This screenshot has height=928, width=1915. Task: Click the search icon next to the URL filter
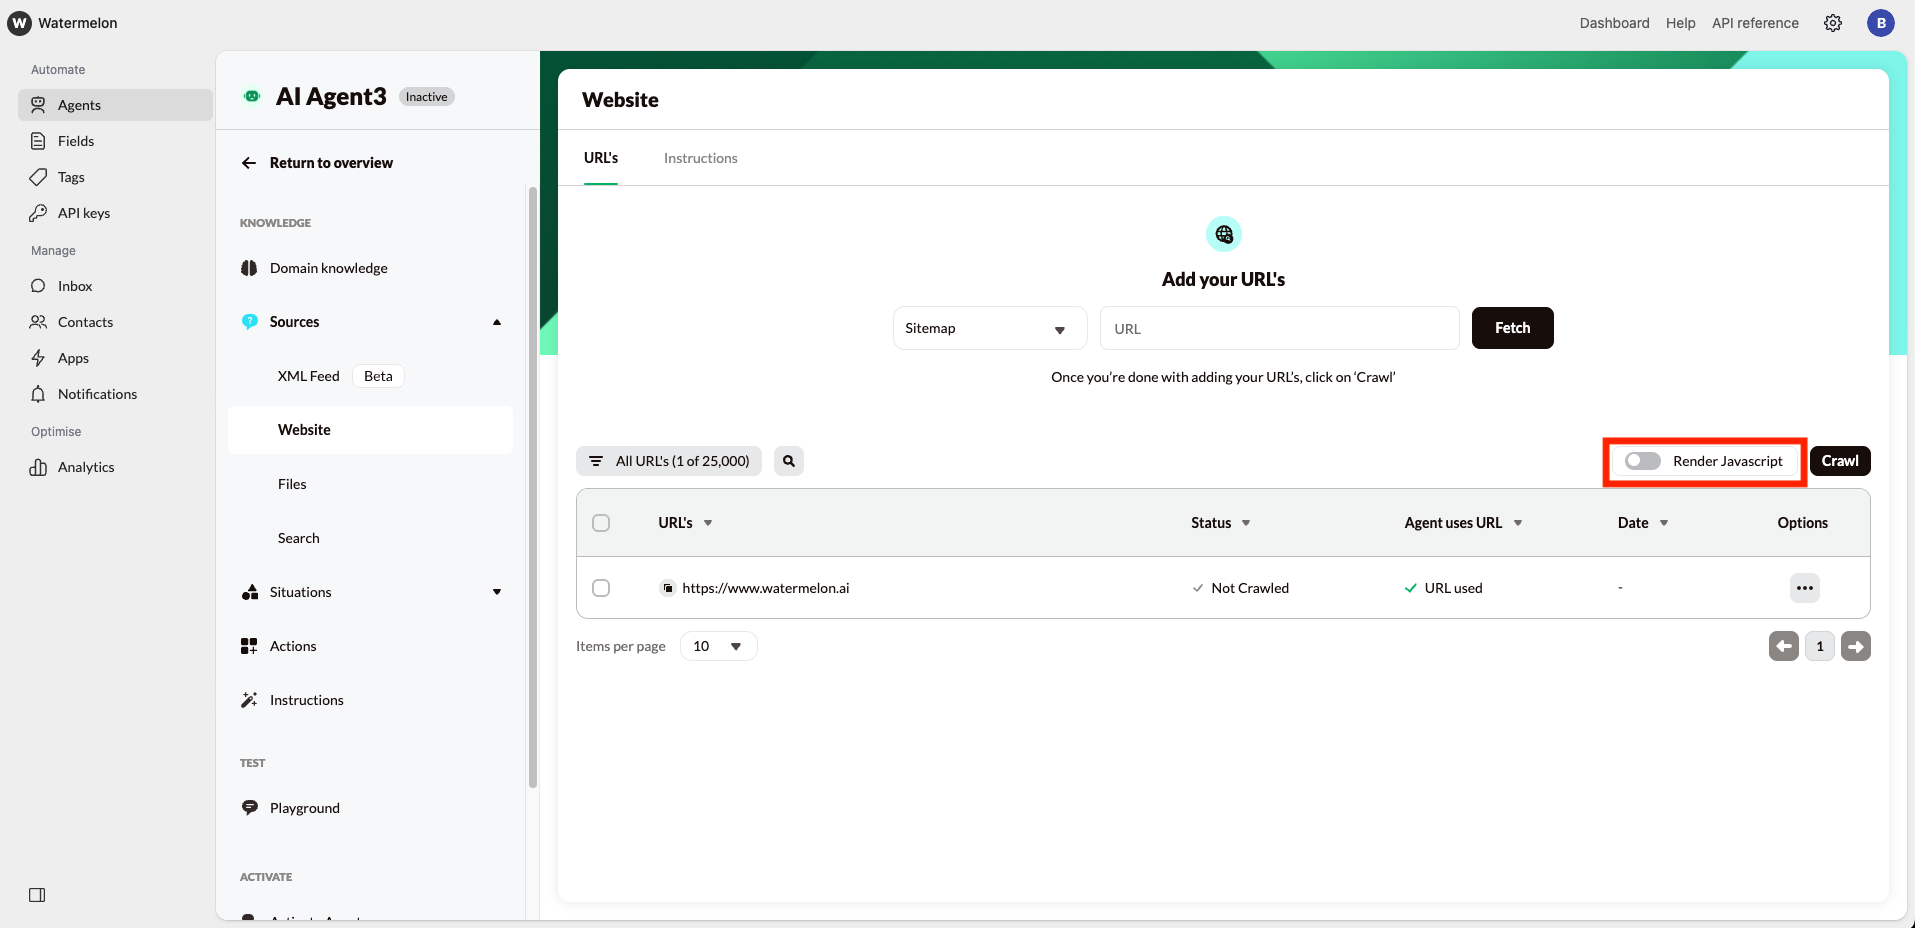(788, 460)
